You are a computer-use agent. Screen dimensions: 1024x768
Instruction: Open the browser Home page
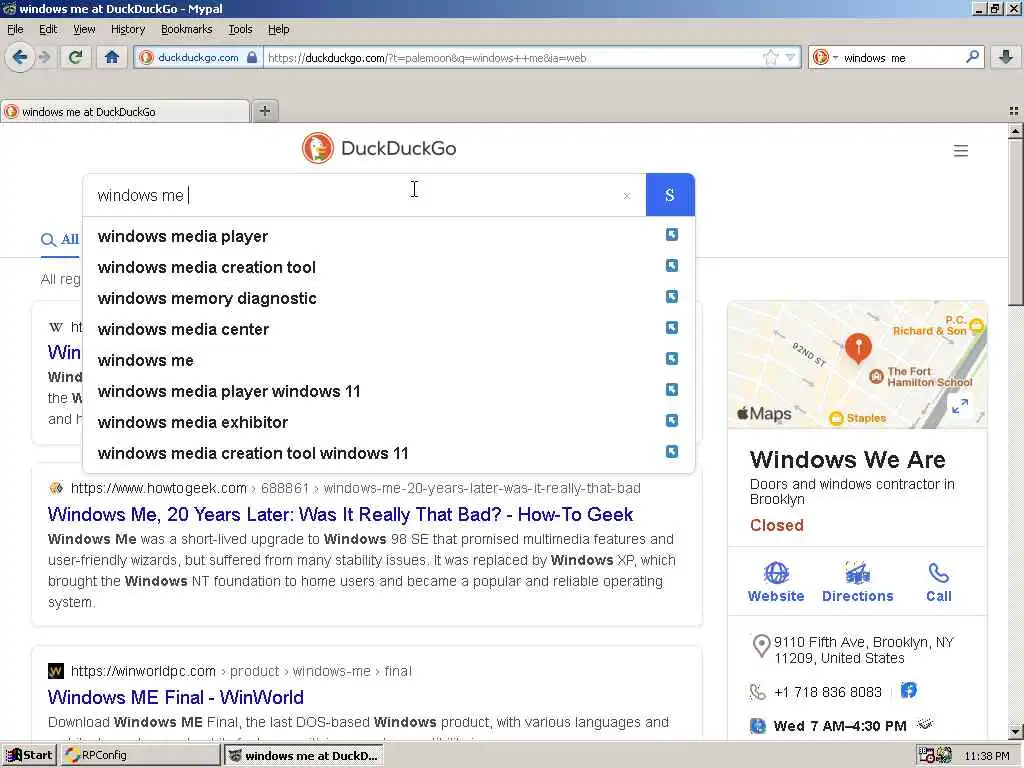(x=112, y=57)
